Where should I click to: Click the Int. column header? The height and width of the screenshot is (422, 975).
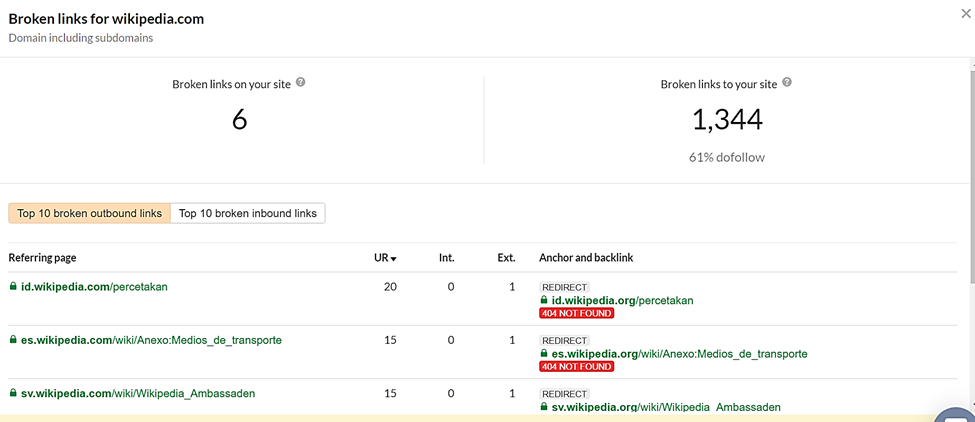tap(446, 257)
